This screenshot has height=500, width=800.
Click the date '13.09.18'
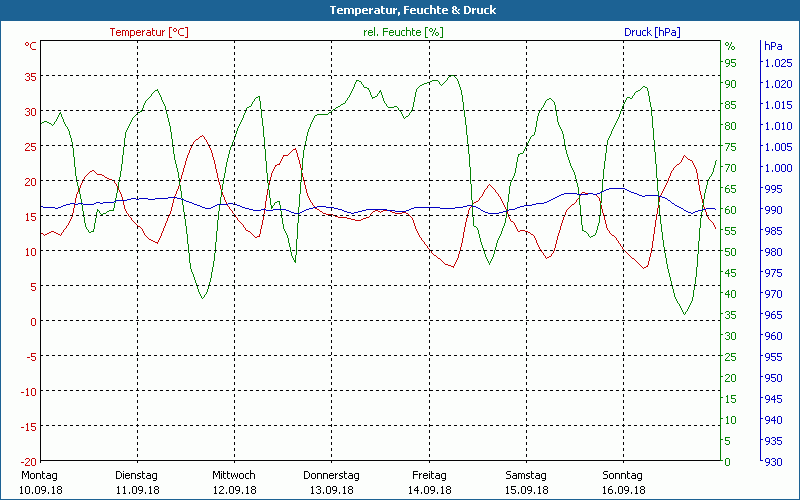click(x=332, y=490)
